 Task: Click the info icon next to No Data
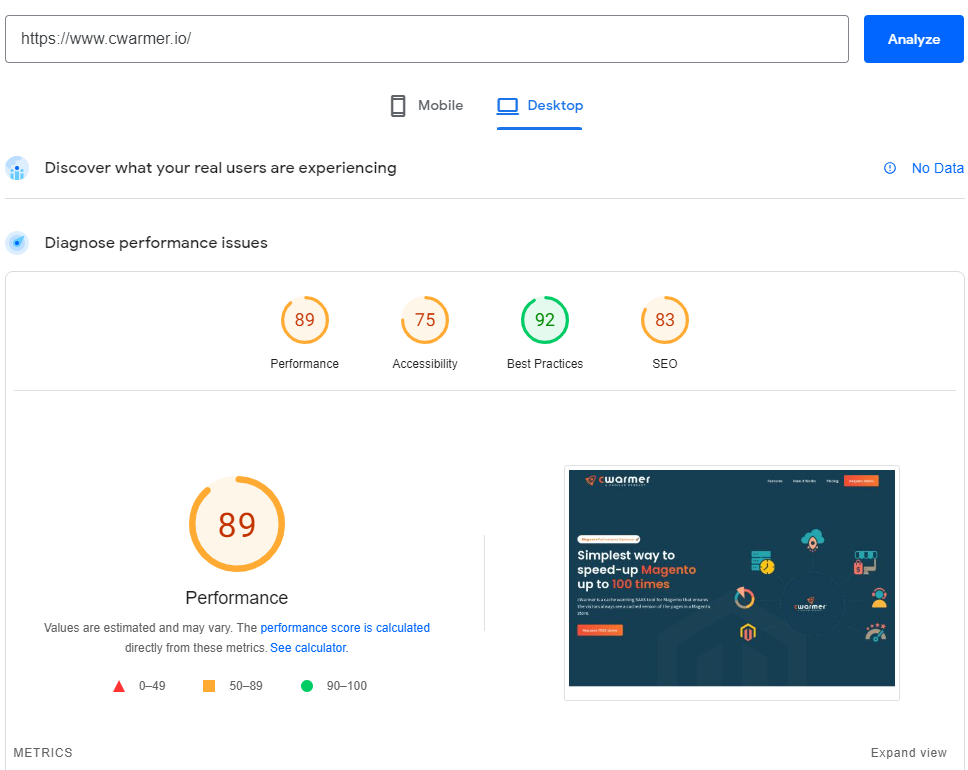coord(889,168)
